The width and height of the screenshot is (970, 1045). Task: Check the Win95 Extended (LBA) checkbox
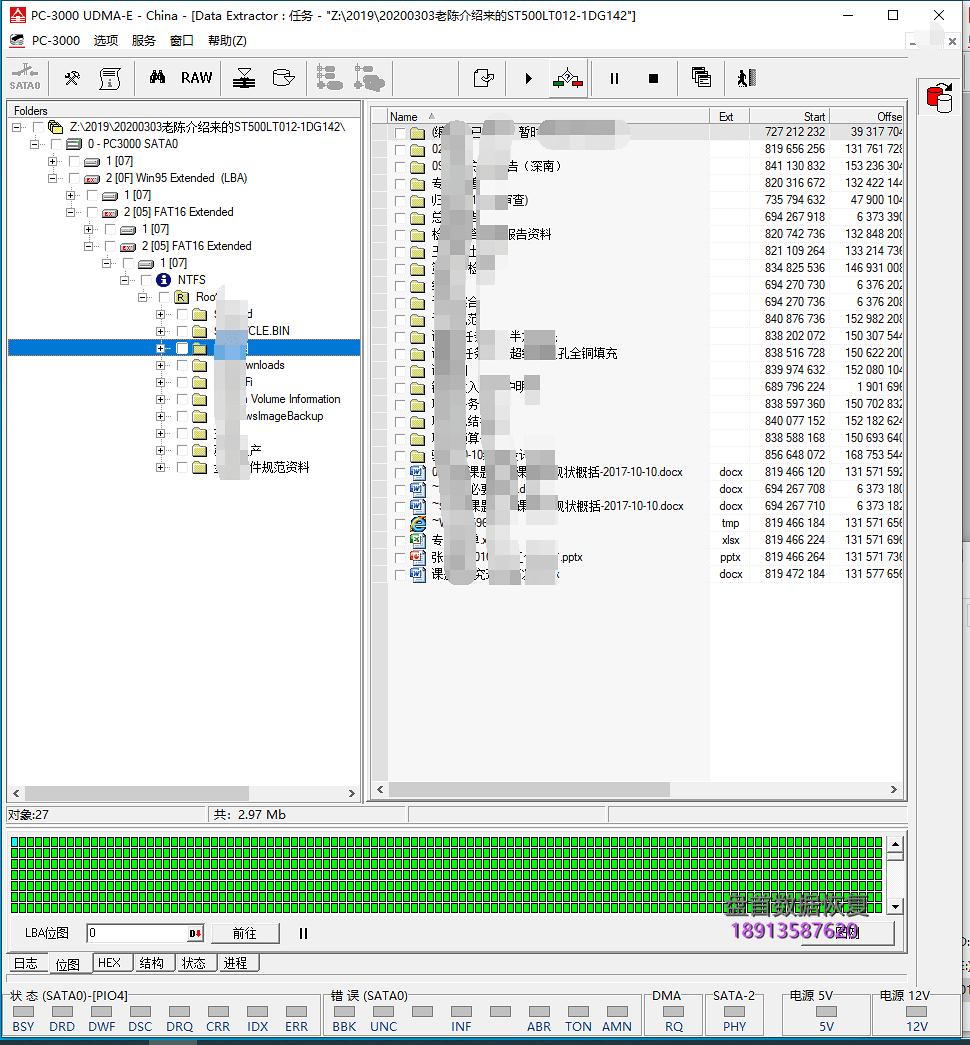[74, 178]
